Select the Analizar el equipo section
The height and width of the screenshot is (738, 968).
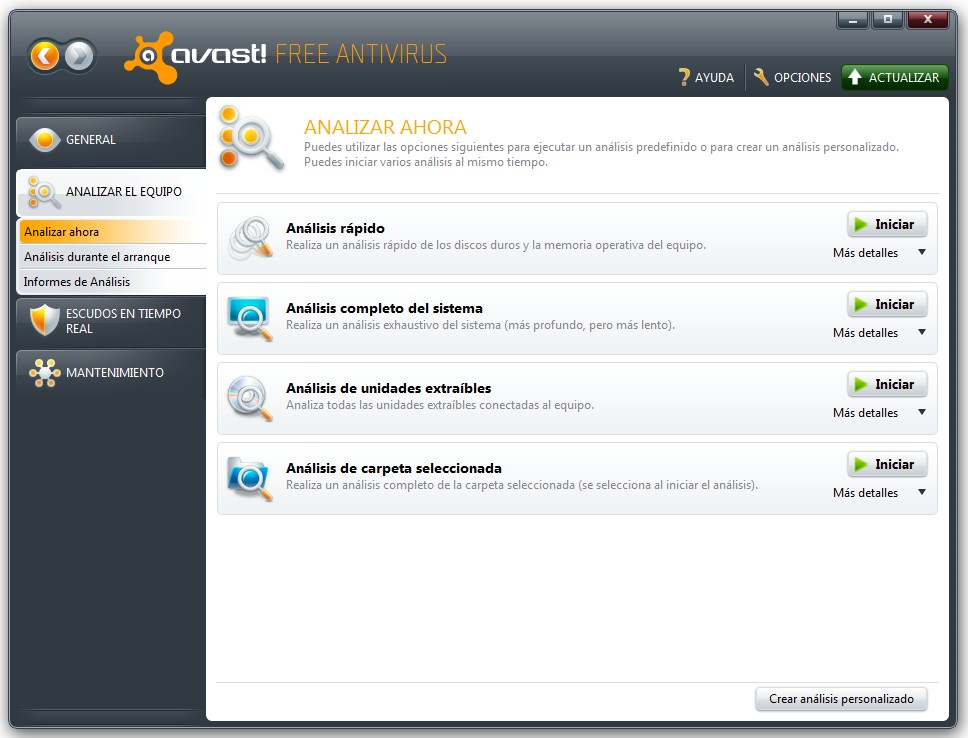111,192
